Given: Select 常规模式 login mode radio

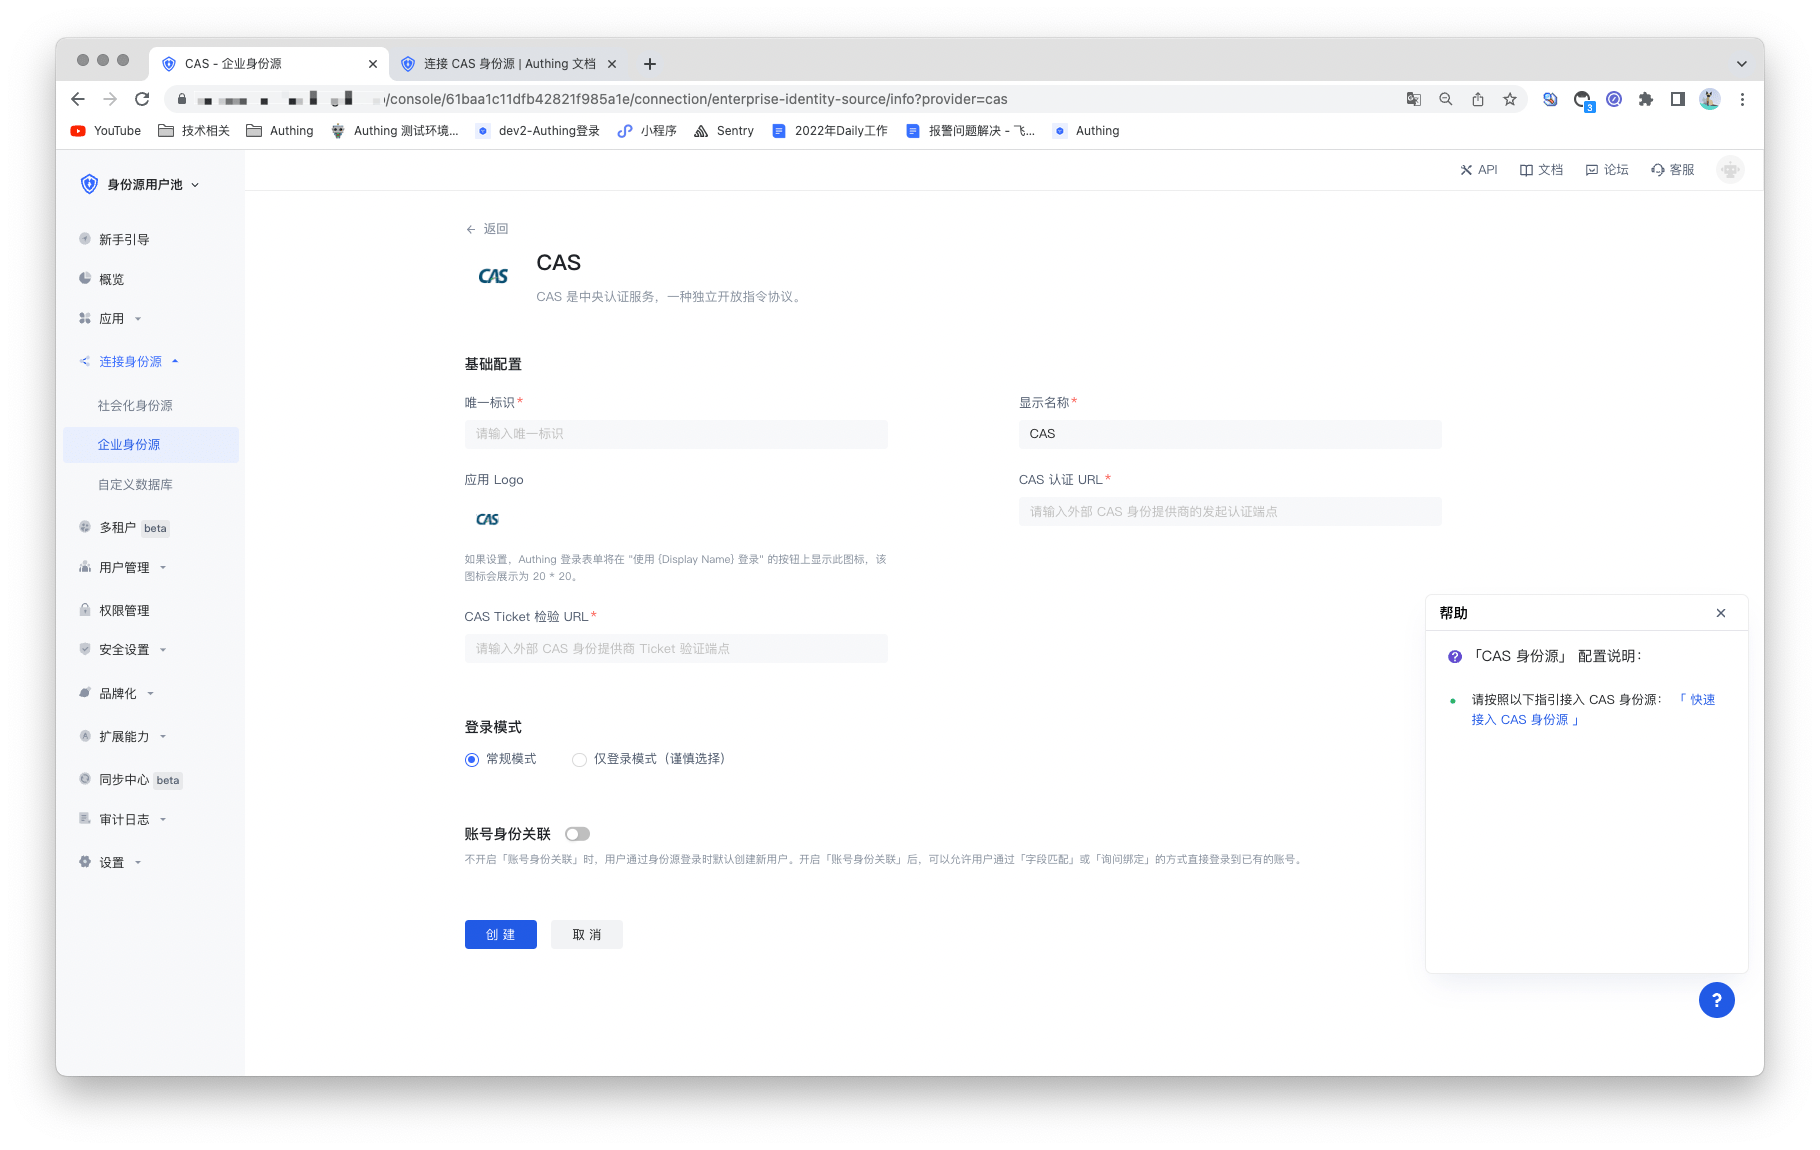Looking at the screenshot, I should [472, 760].
